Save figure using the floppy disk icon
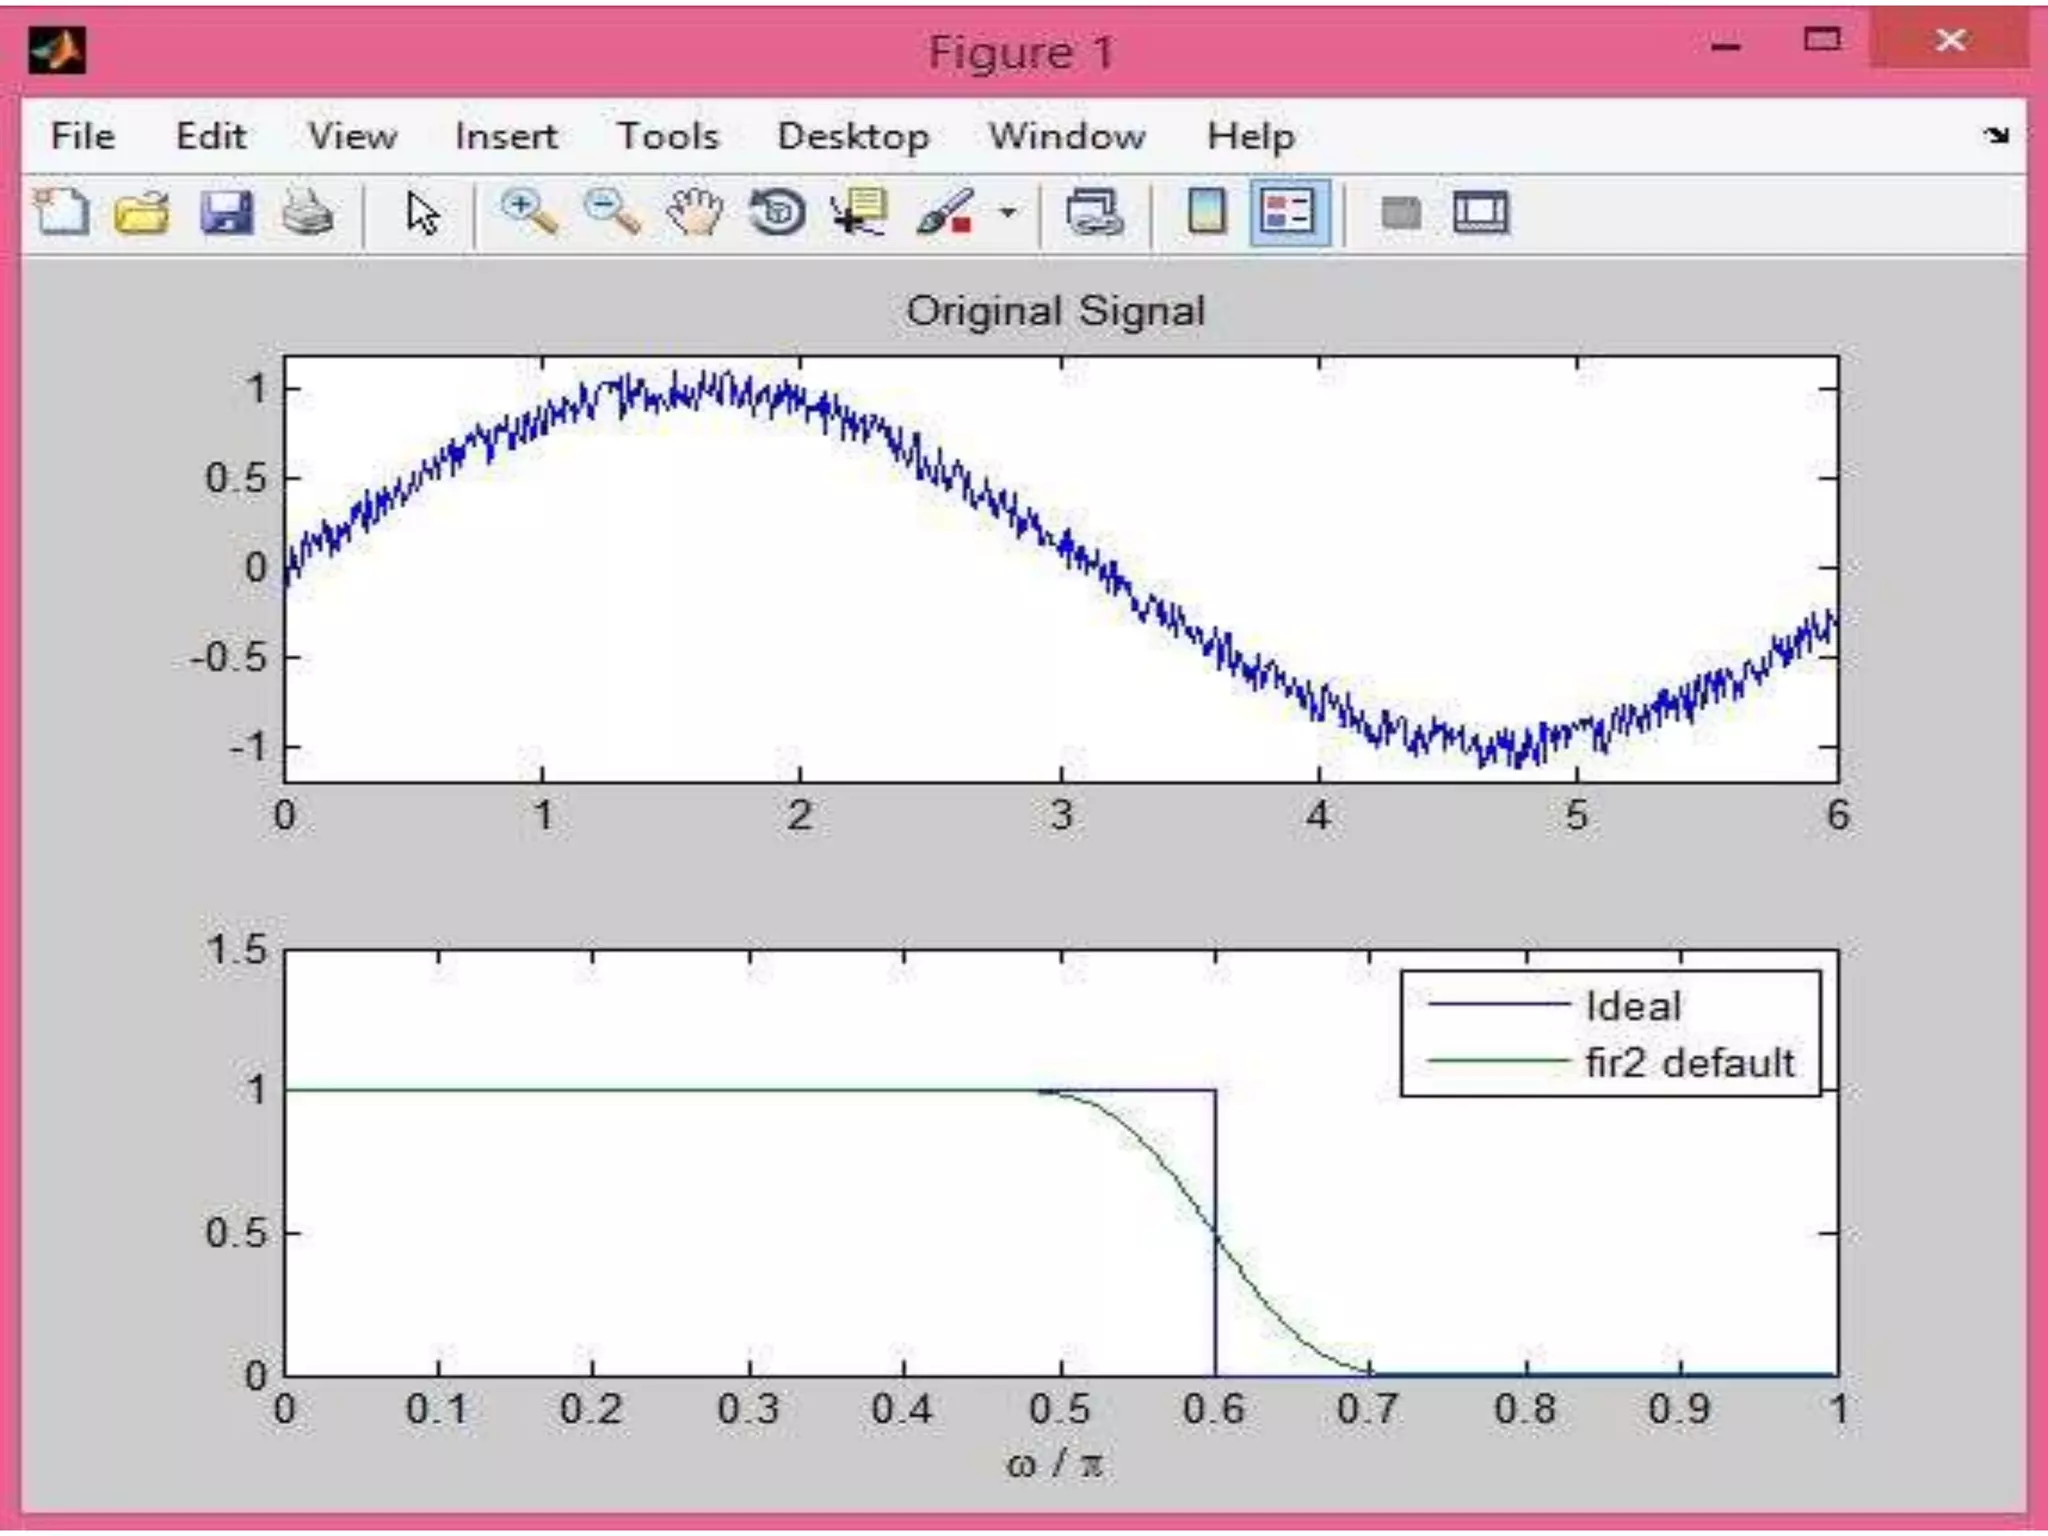This screenshot has height=1536, width=2048. click(226, 213)
